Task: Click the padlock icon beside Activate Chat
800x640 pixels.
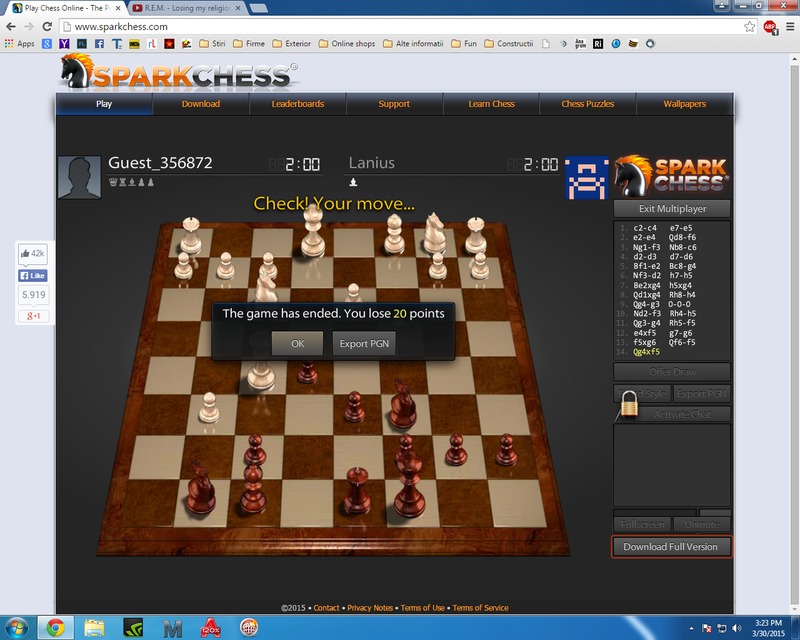Action: 629,406
